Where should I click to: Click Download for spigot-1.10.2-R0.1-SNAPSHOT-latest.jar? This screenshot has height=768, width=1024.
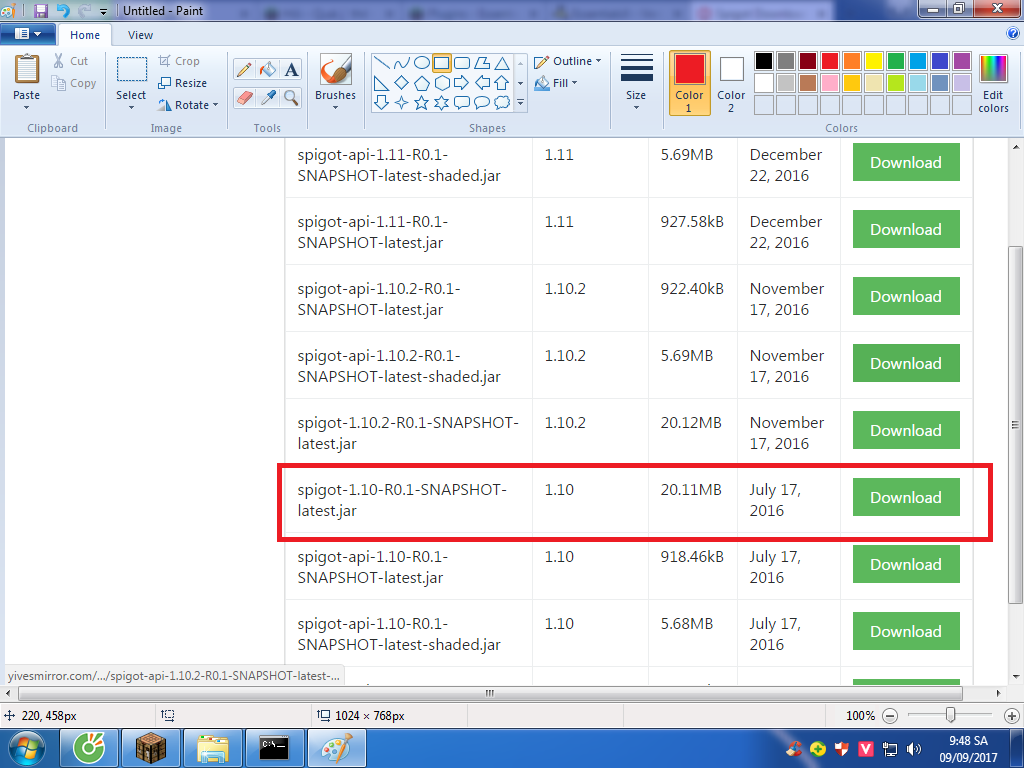[x=906, y=430]
